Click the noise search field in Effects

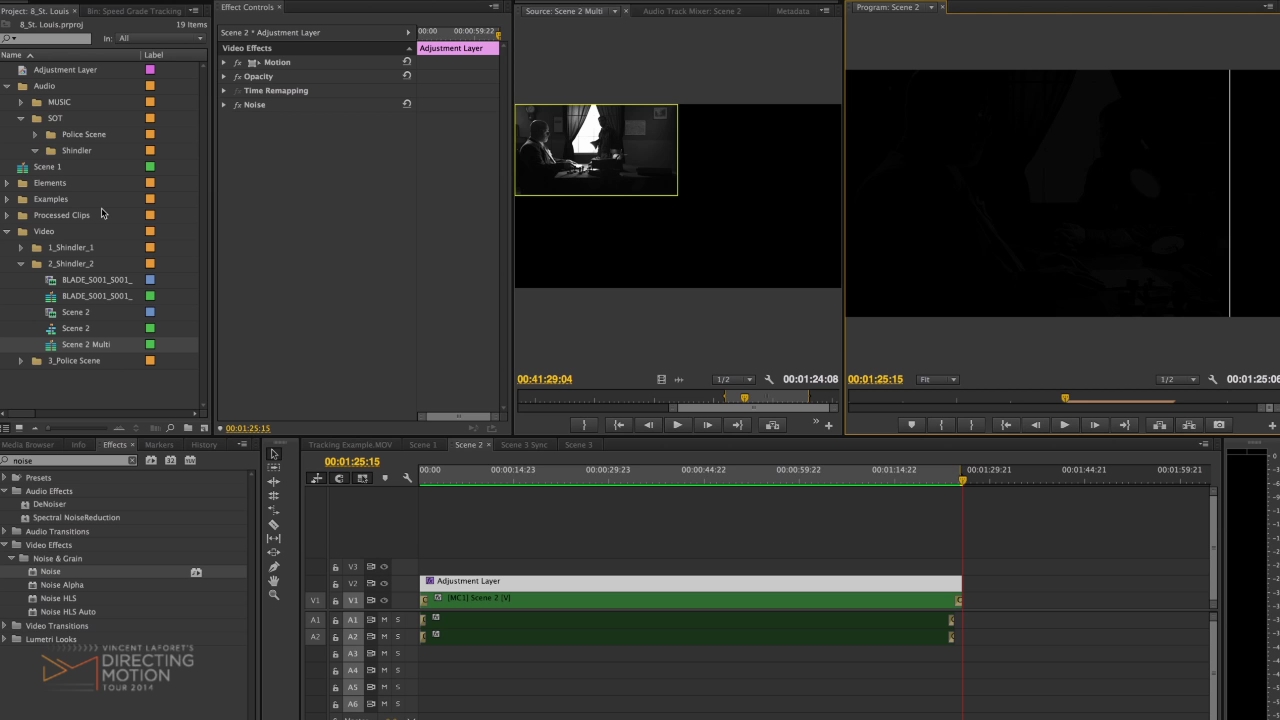[68, 461]
